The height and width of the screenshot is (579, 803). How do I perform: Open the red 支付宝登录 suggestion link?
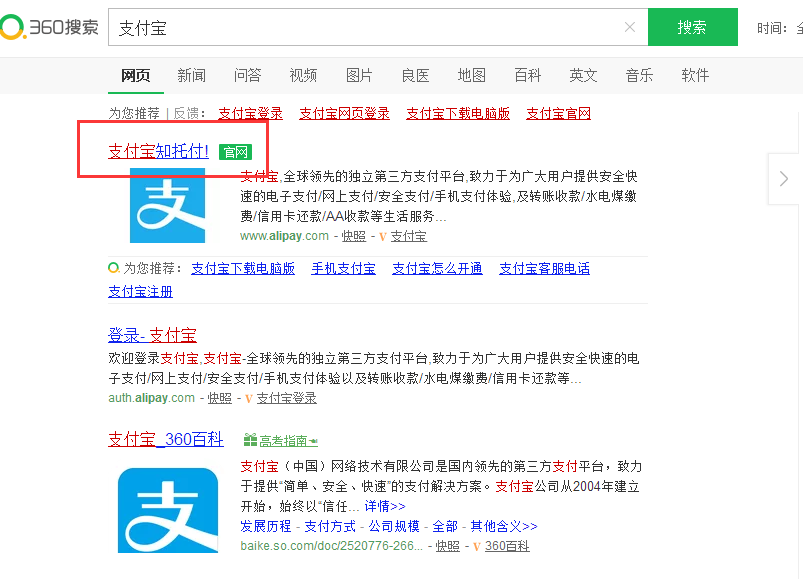(x=250, y=113)
